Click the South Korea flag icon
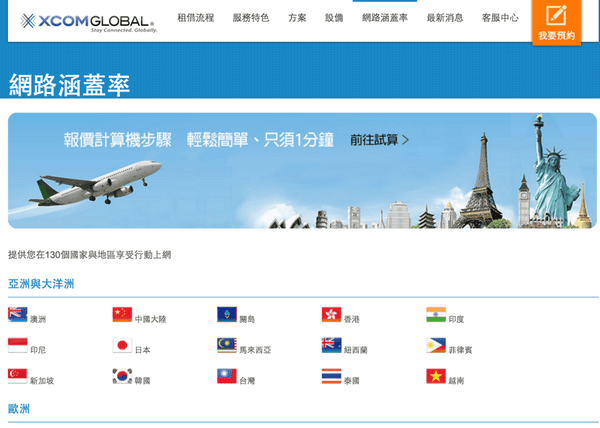The height and width of the screenshot is (428, 600). pyautogui.click(x=122, y=377)
